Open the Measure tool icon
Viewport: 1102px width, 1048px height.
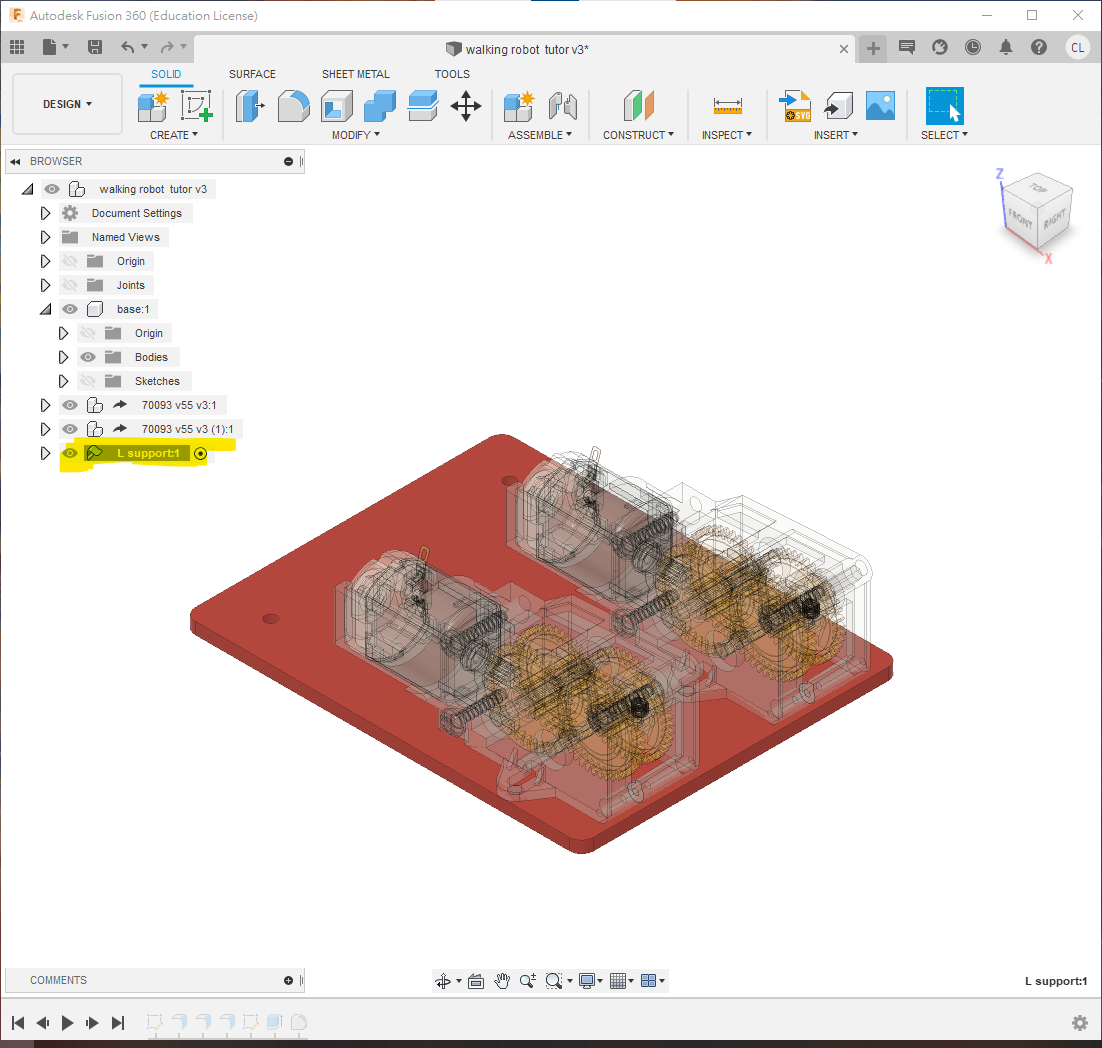[x=727, y=106]
